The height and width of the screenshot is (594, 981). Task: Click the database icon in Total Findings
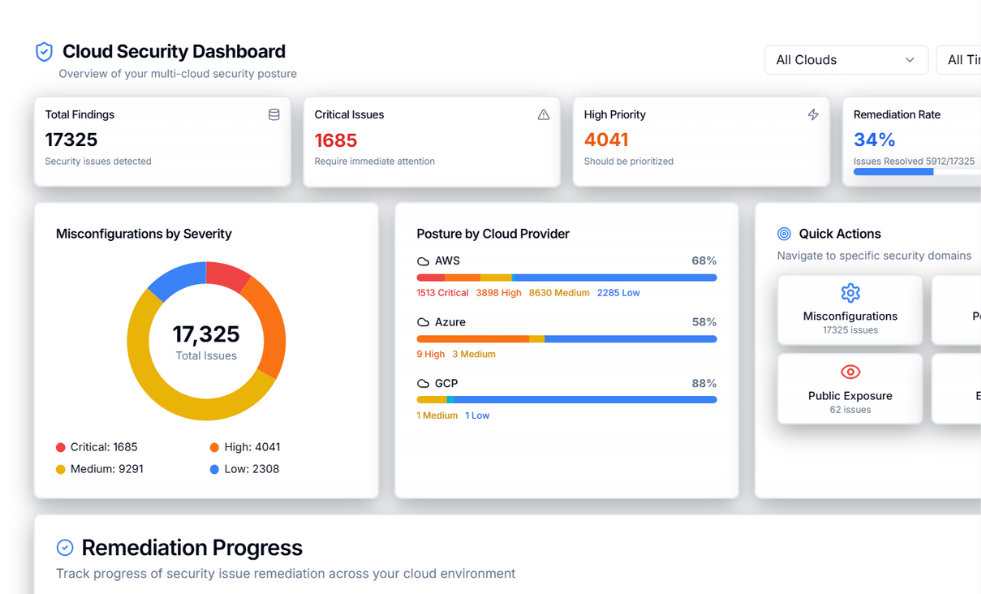[x=274, y=115]
